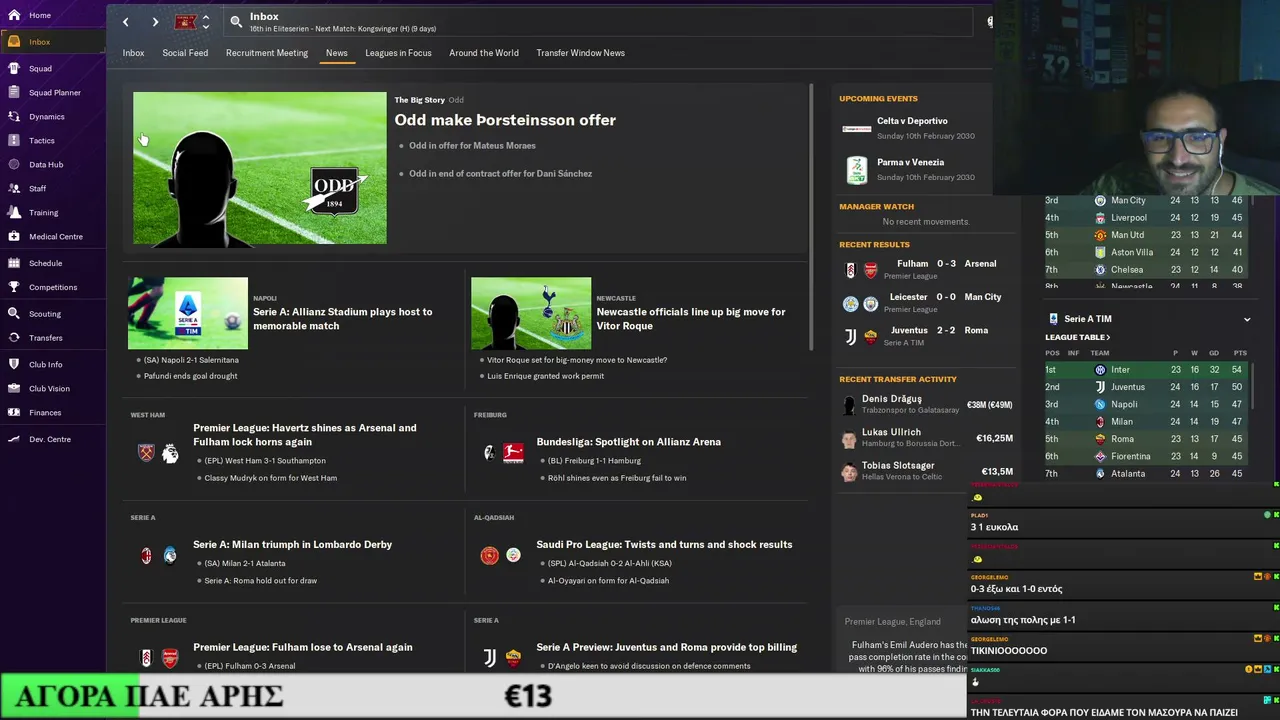Open Milan triumph in Lombardo Derby story

(292, 545)
